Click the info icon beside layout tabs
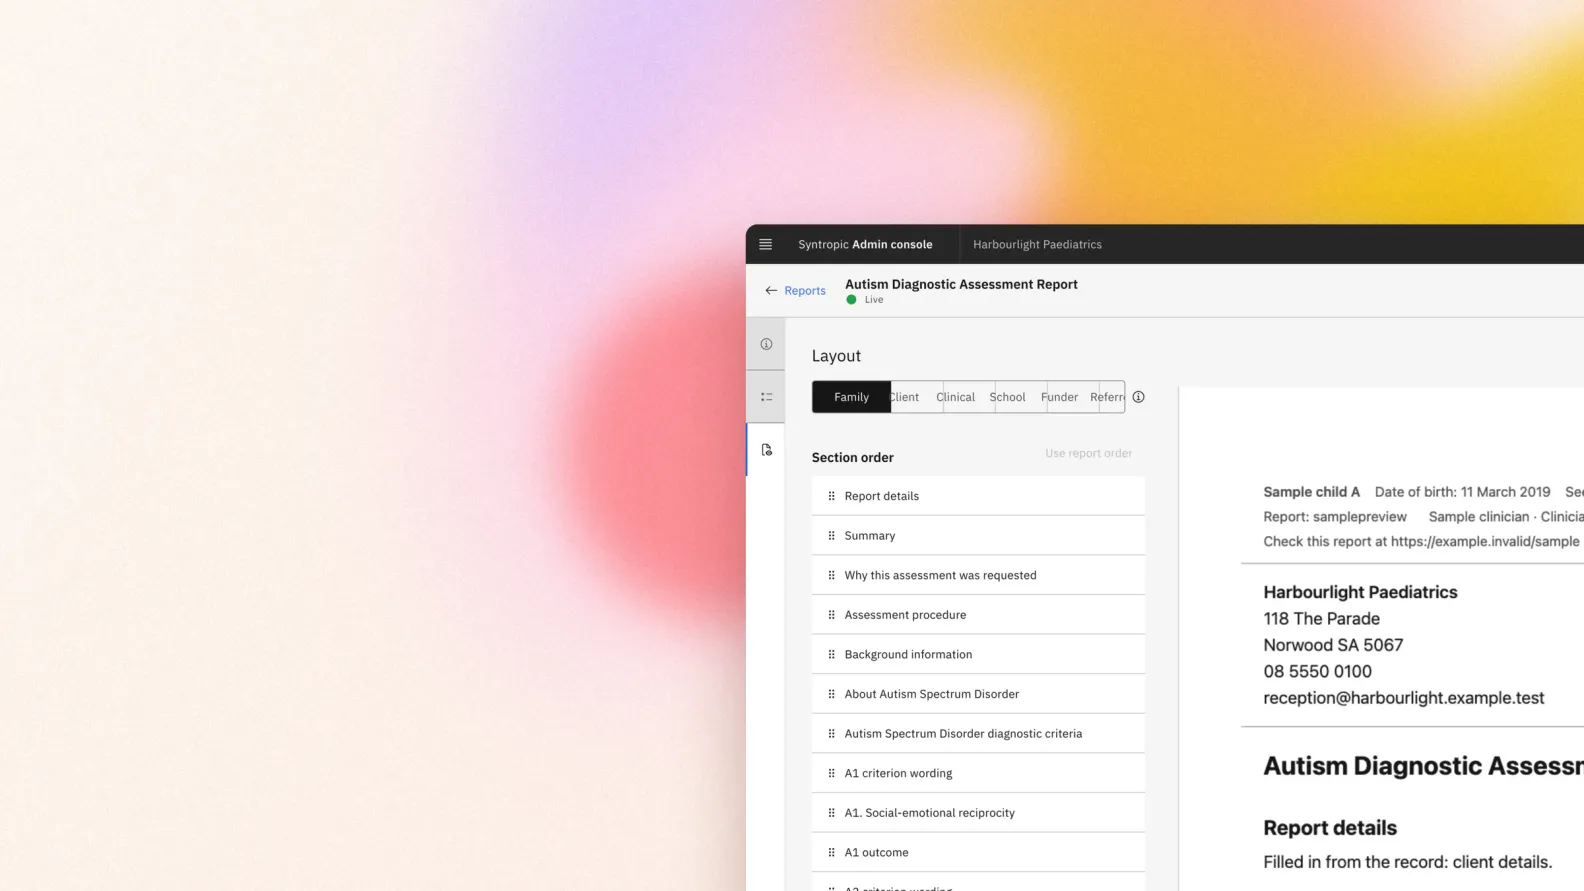1584x891 pixels. click(1138, 397)
